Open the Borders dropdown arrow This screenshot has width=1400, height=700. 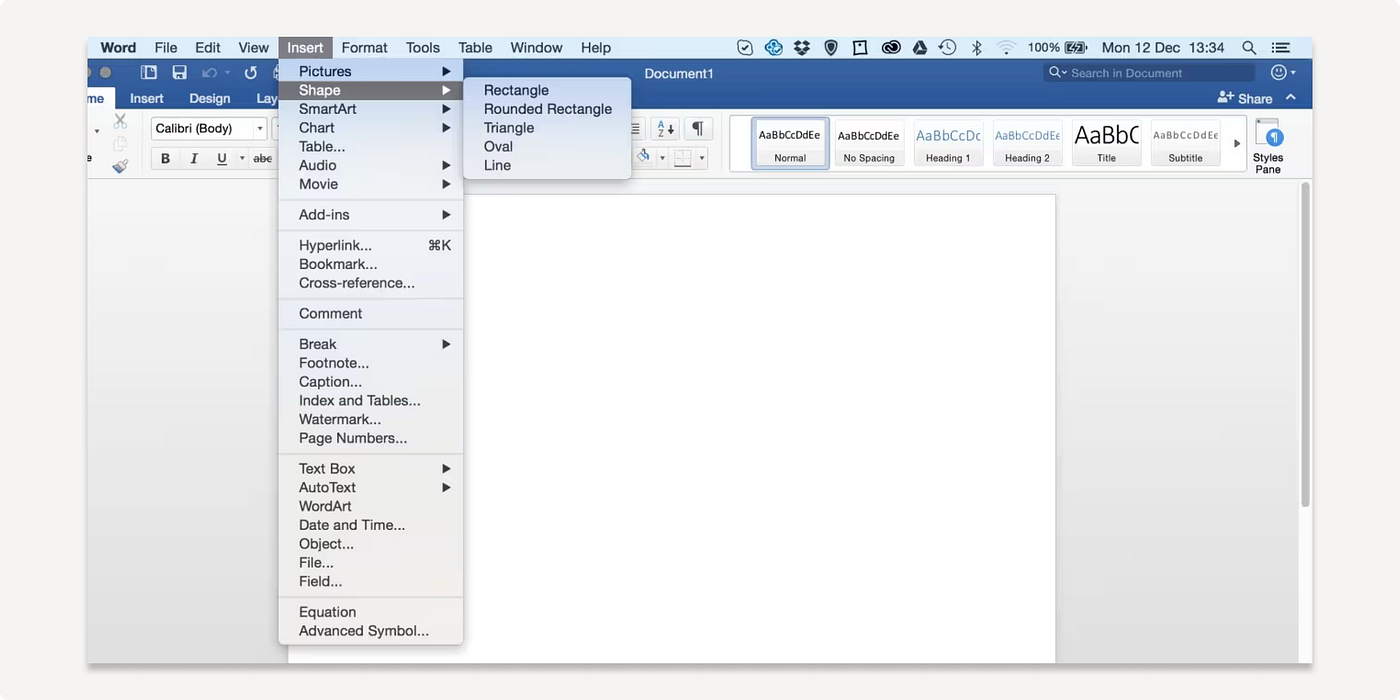tap(702, 158)
